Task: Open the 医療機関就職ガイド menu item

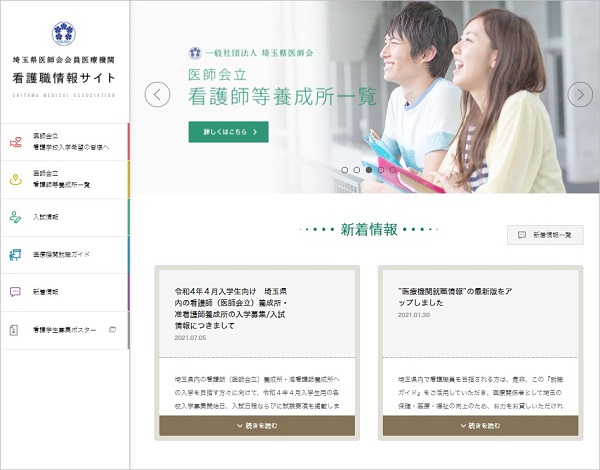Action: (64, 255)
